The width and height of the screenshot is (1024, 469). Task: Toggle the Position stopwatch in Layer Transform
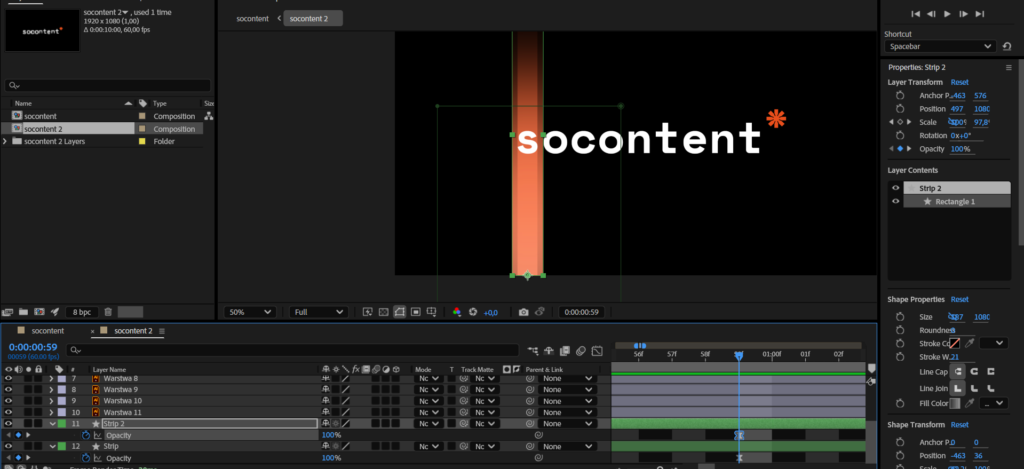(900, 108)
